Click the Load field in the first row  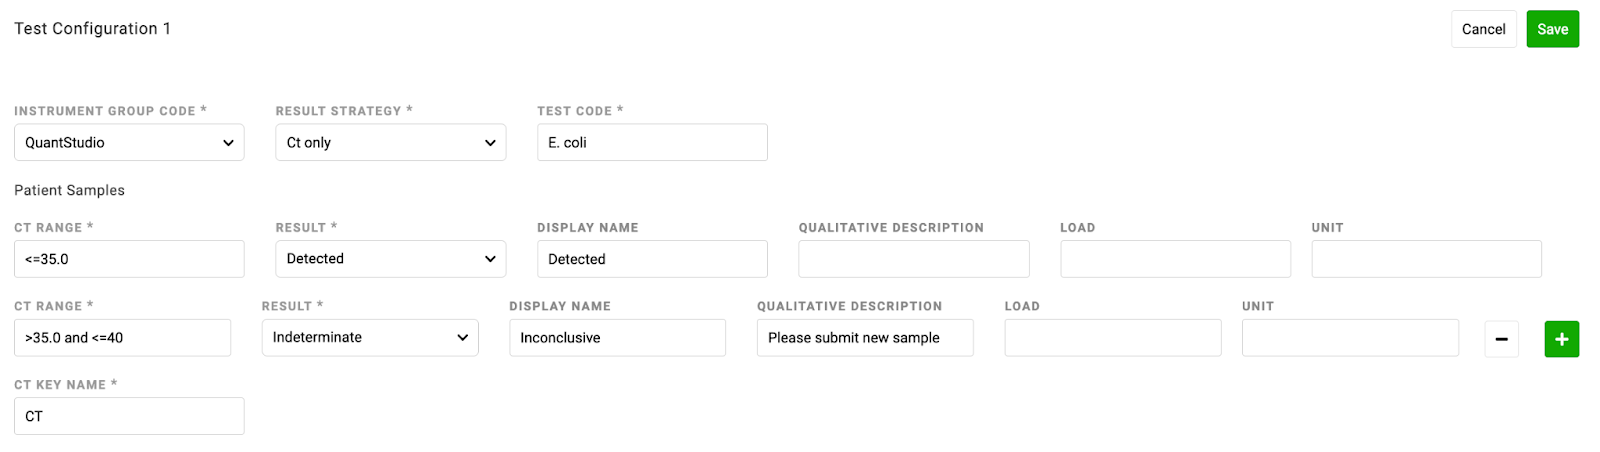click(x=1175, y=259)
